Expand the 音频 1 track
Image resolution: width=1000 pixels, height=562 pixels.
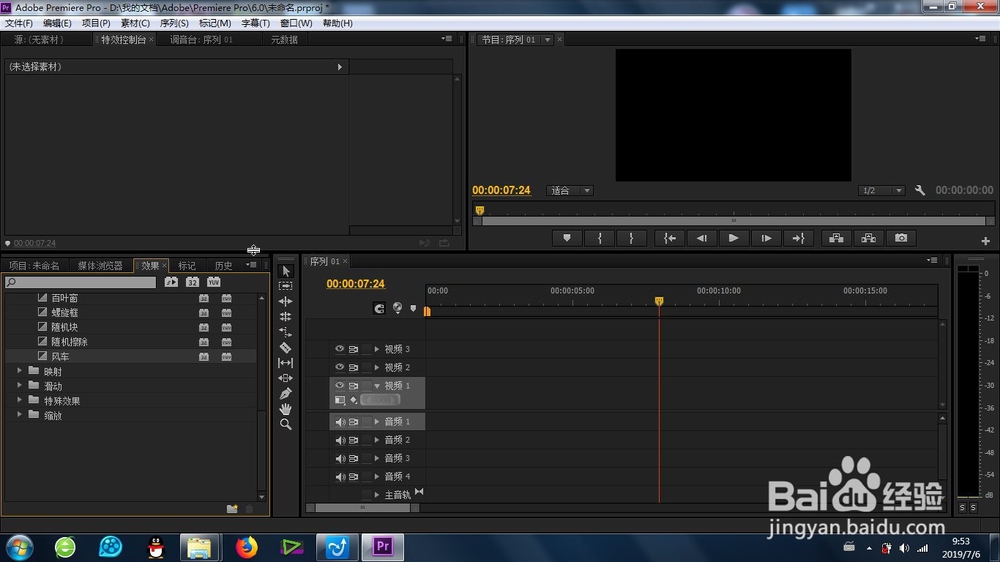(x=377, y=422)
